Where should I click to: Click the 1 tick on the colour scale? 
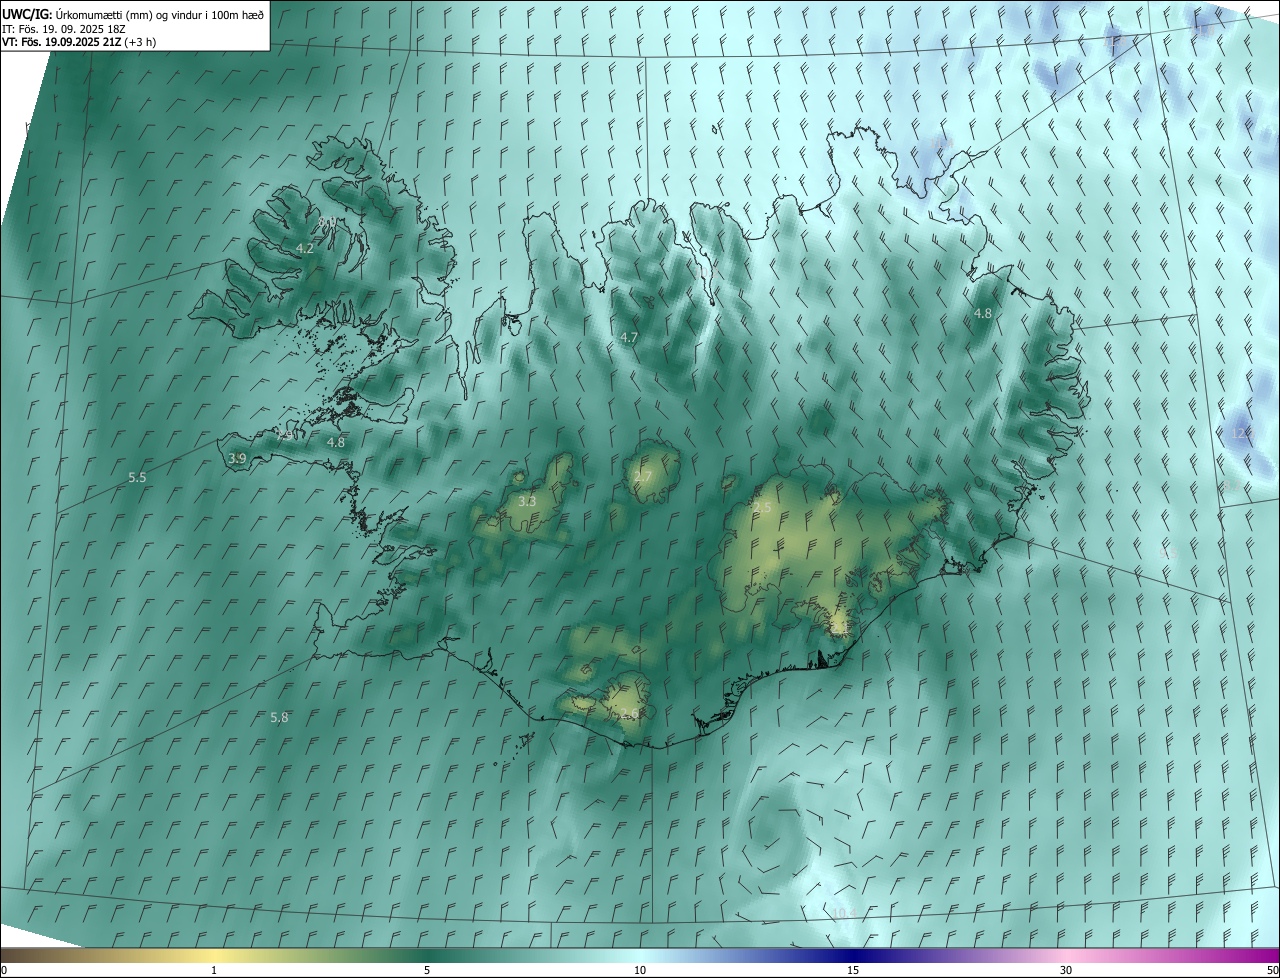tap(214, 970)
